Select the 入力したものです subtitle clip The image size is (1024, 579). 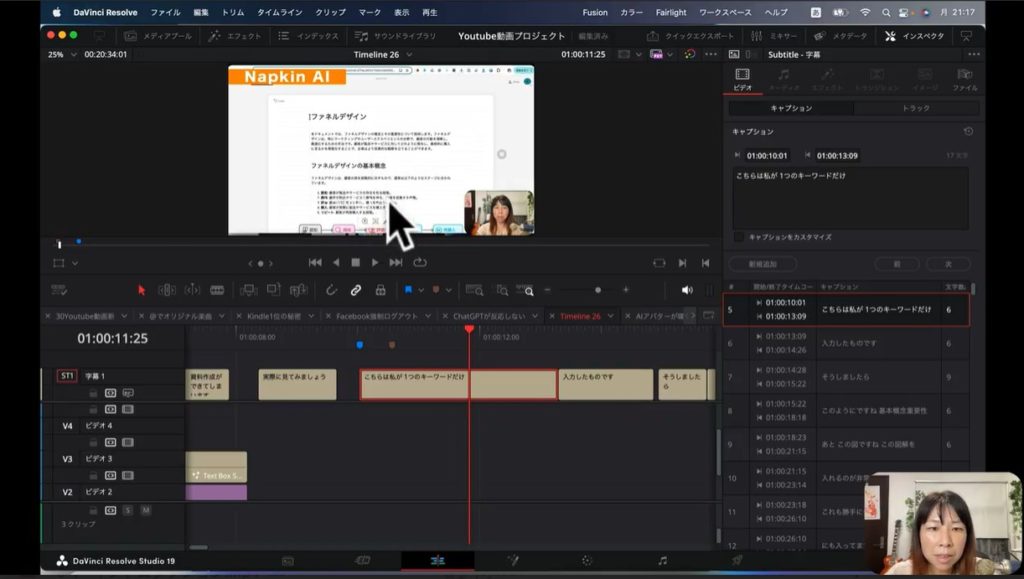(x=604, y=384)
